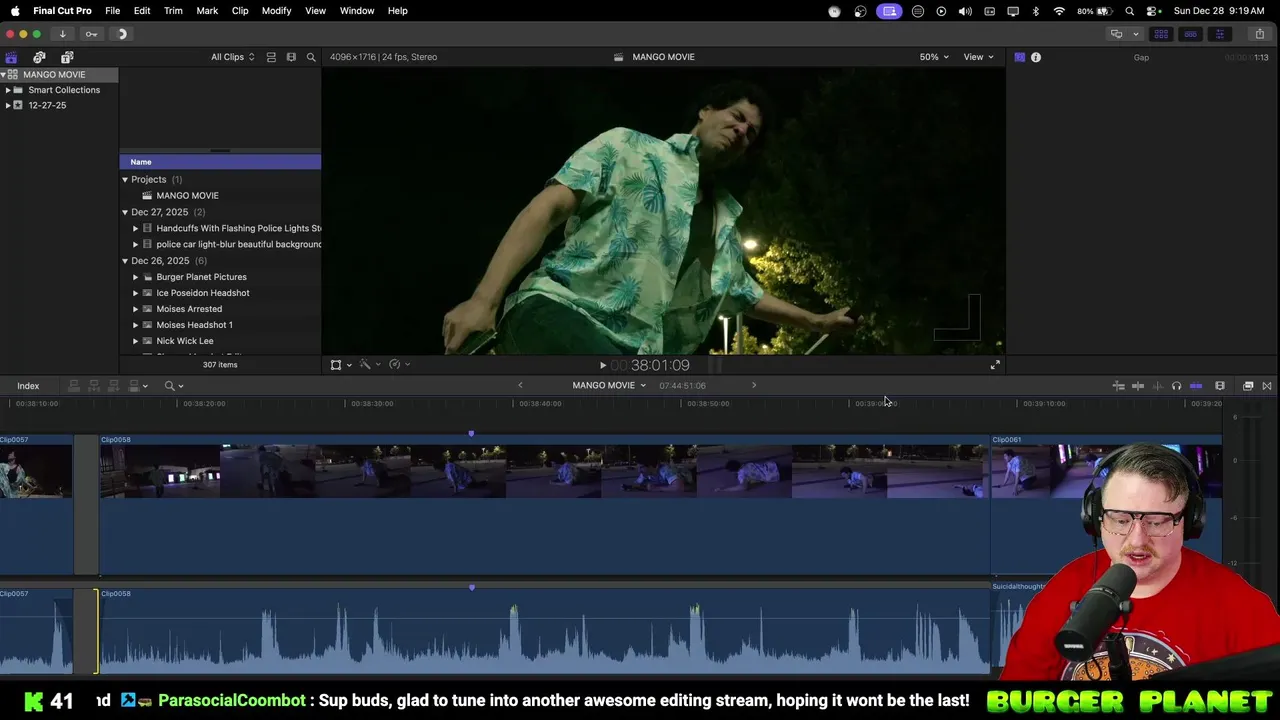1280x720 pixels.
Task: Open the File menu
Action: tap(113, 11)
